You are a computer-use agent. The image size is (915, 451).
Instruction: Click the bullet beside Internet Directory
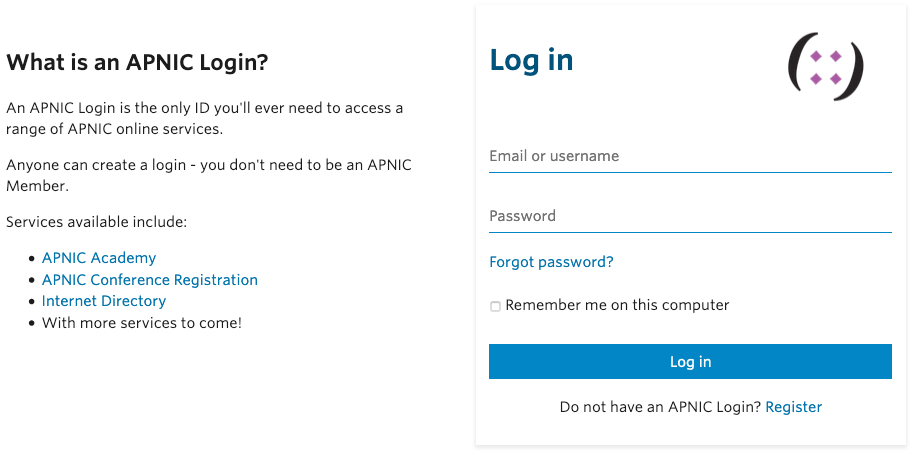coord(33,302)
